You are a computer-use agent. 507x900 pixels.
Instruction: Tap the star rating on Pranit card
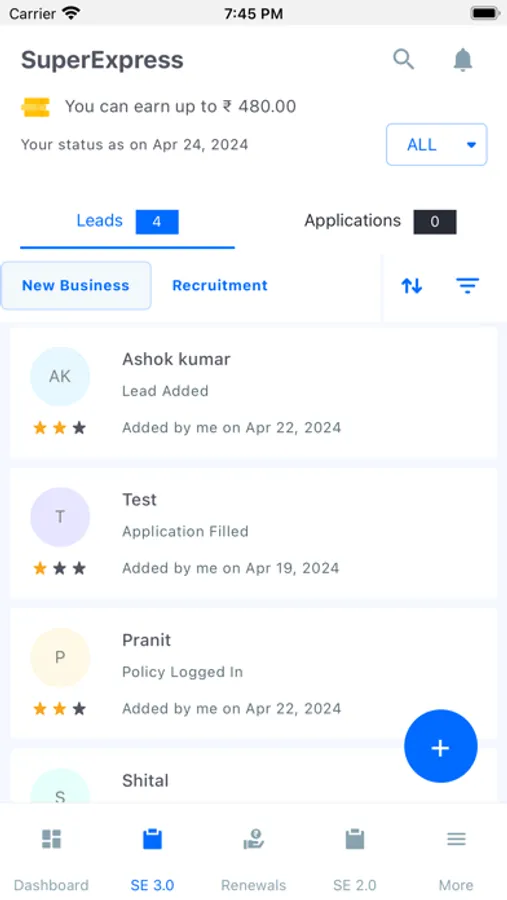click(x=60, y=709)
